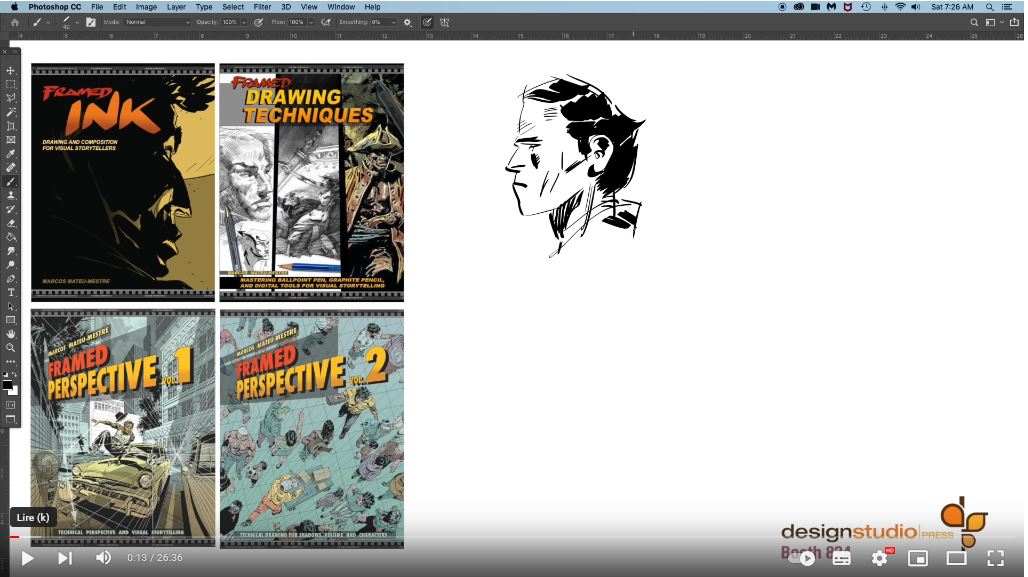Open the Edit menu

pos(119,7)
